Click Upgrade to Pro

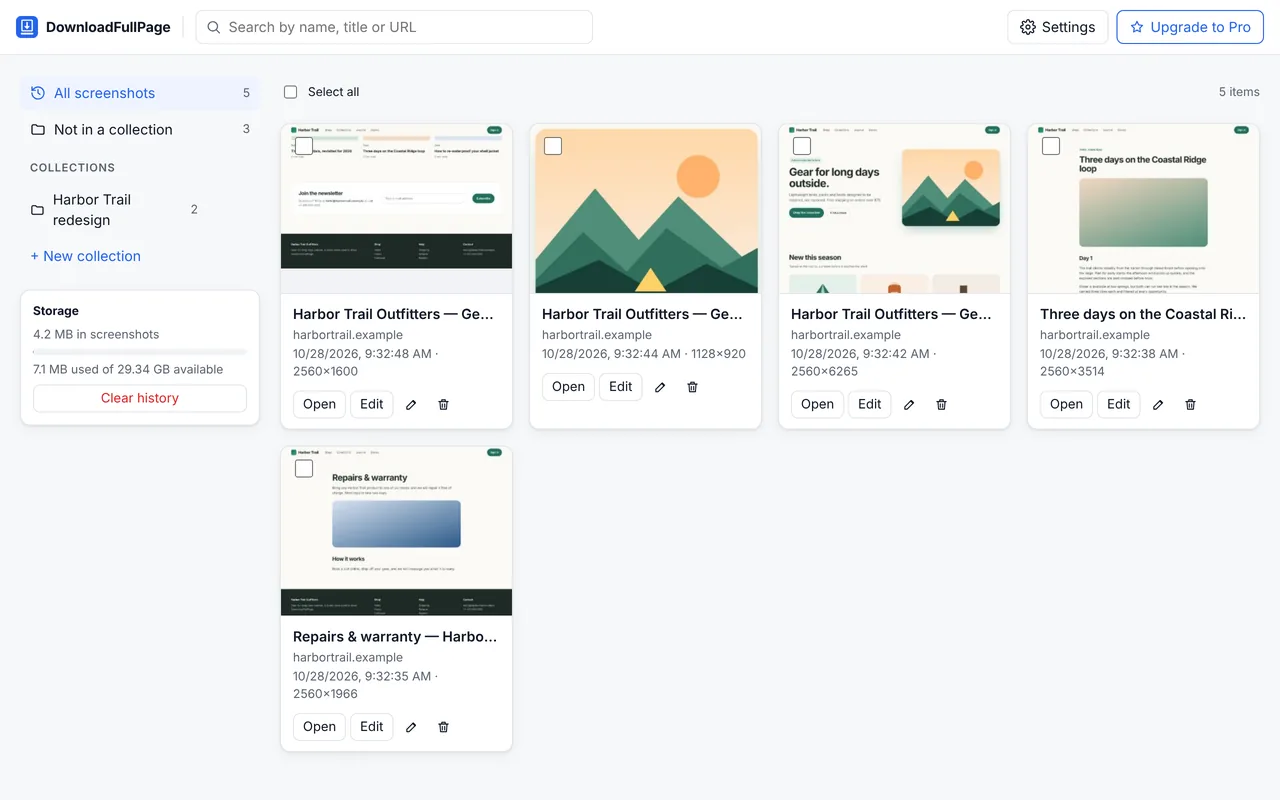click(1190, 27)
